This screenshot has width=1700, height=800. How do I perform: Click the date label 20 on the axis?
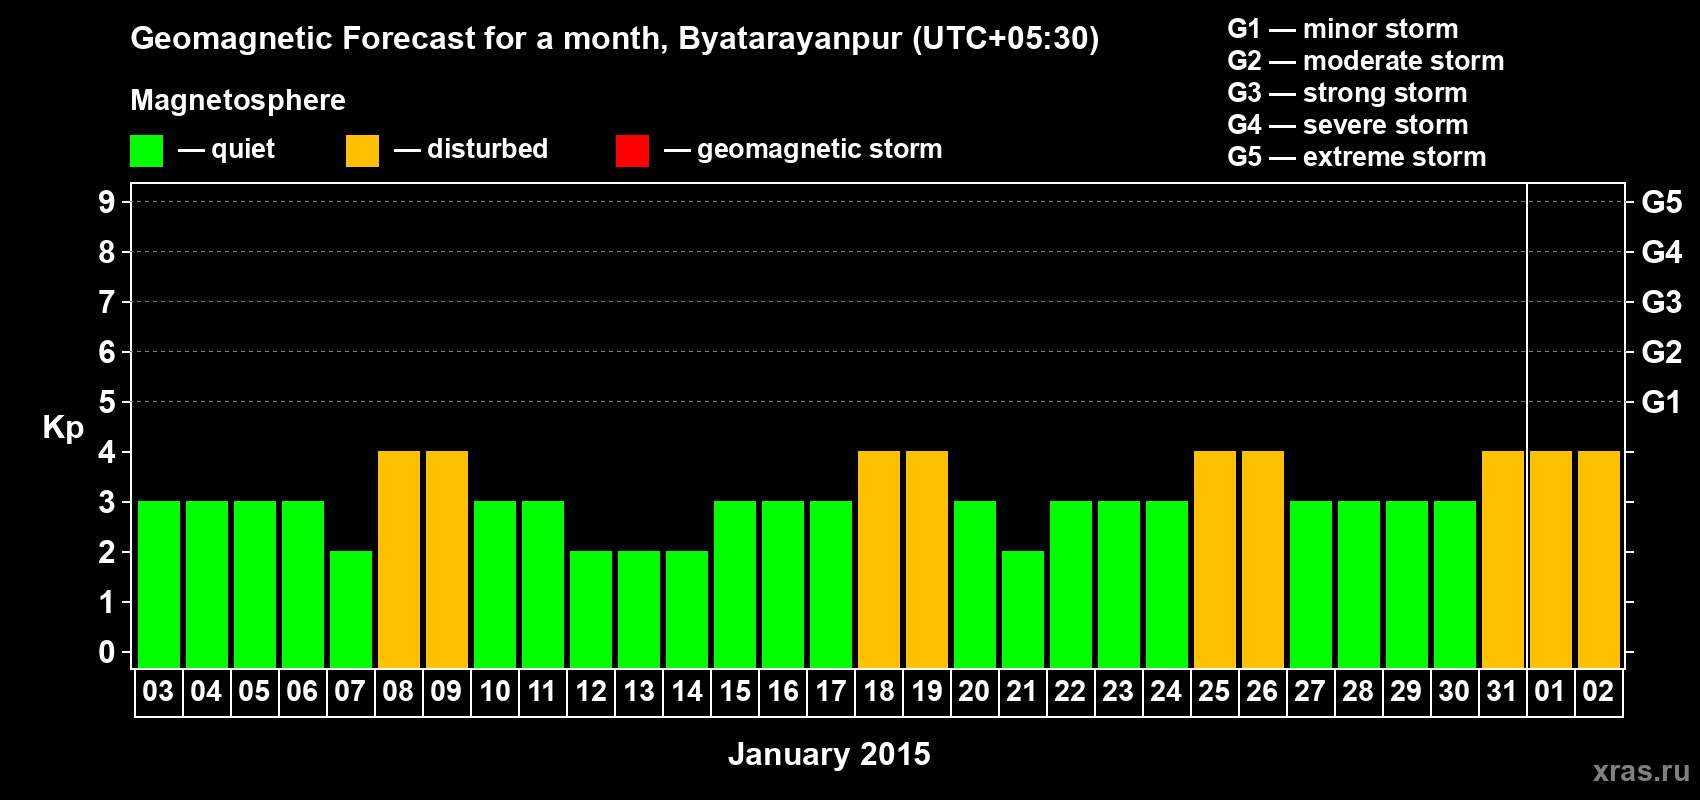pyautogui.click(x=974, y=691)
